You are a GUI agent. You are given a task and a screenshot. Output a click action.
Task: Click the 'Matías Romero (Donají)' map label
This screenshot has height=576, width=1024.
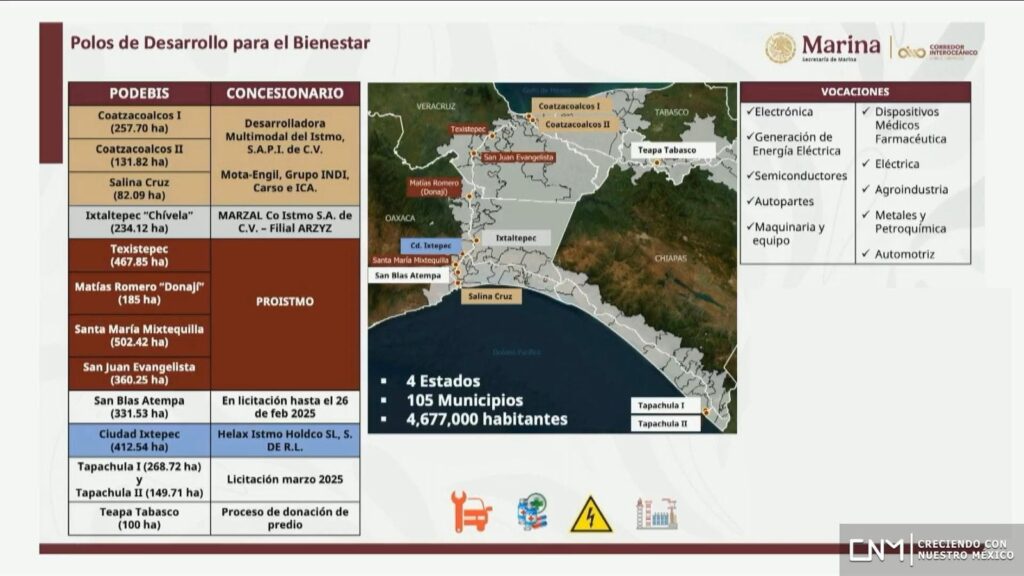click(434, 187)
